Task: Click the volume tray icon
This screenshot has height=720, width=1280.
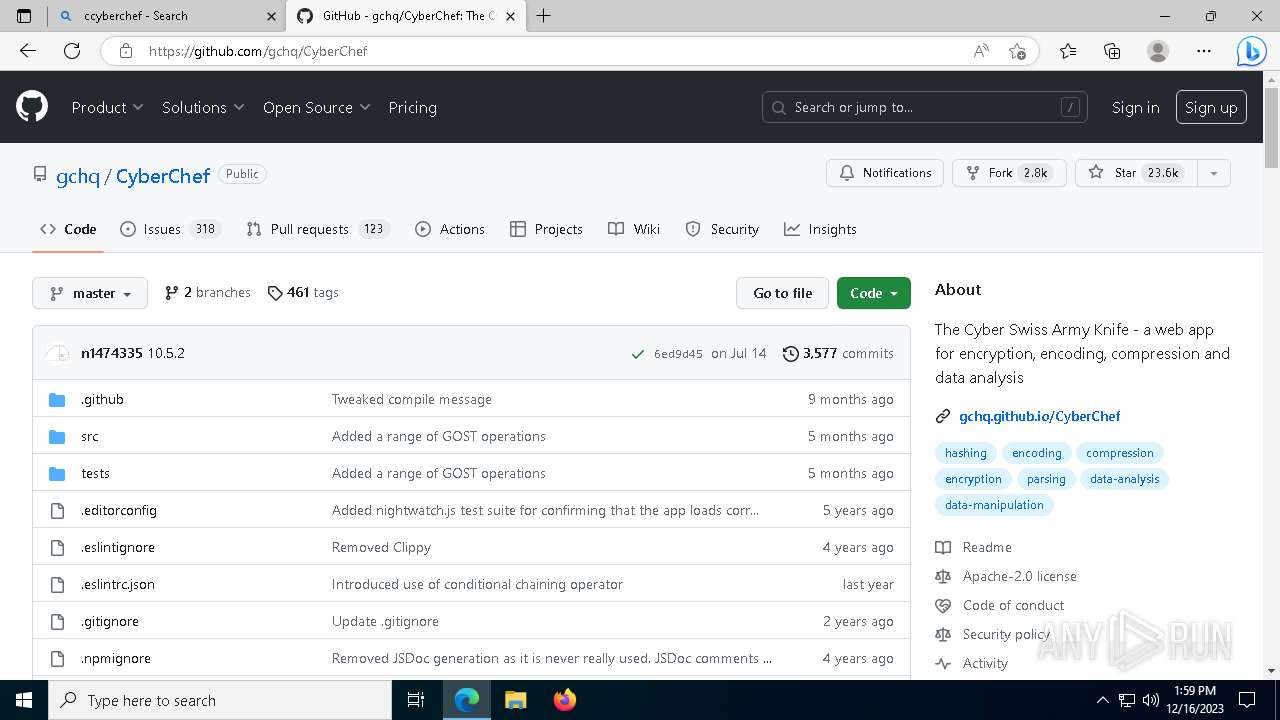Action: 1150,700
